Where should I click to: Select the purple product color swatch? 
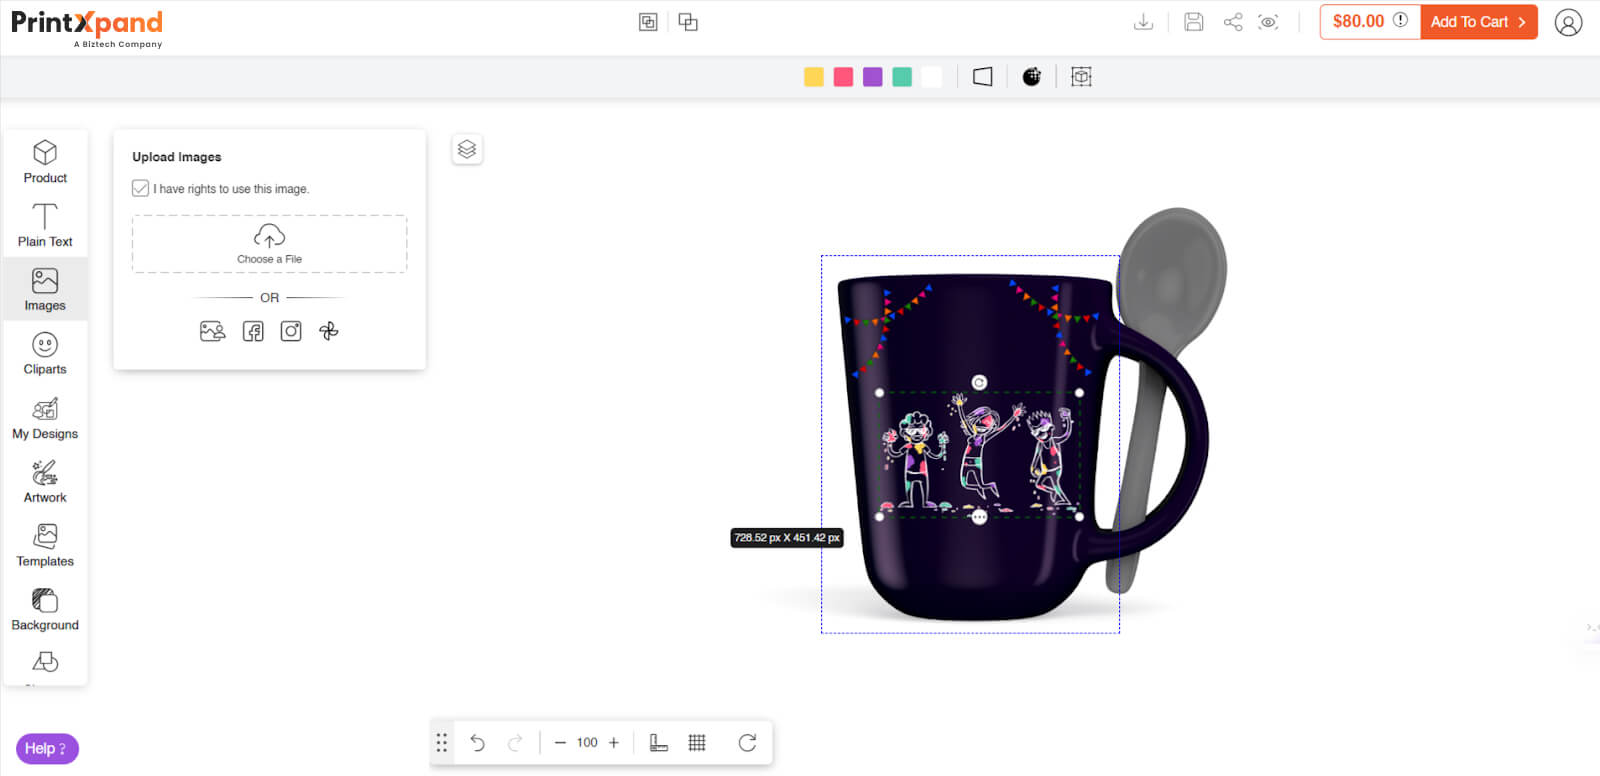tap(873, 77)
